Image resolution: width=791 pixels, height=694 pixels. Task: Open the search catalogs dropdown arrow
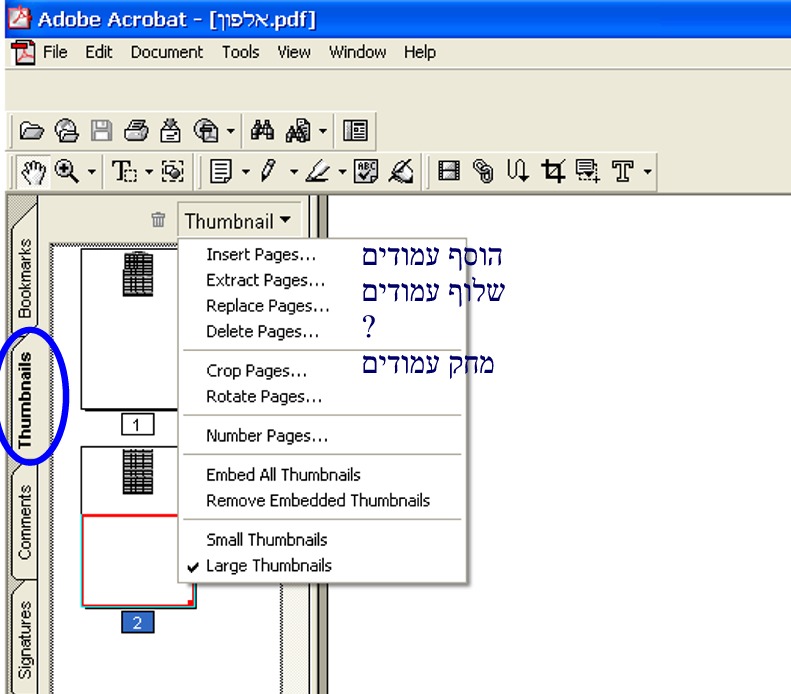(323, 131)
